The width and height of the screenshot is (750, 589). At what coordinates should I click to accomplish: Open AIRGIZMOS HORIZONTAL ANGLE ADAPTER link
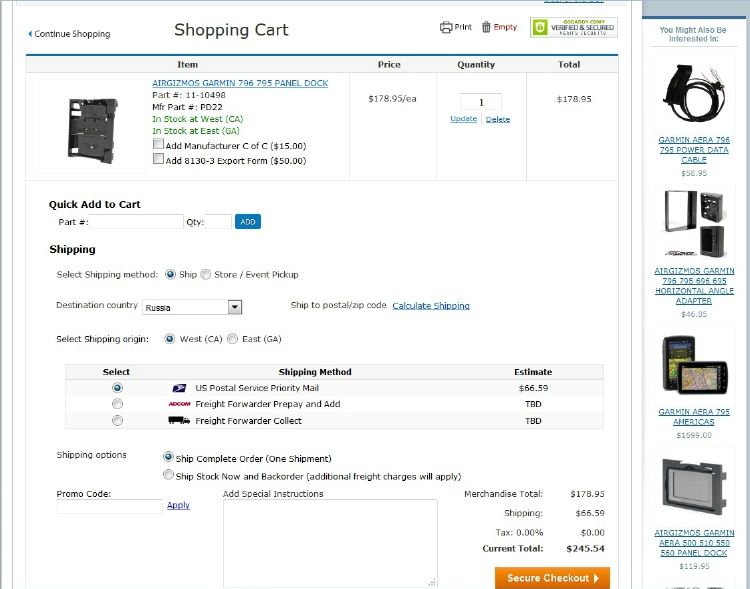tap(694, 286)
